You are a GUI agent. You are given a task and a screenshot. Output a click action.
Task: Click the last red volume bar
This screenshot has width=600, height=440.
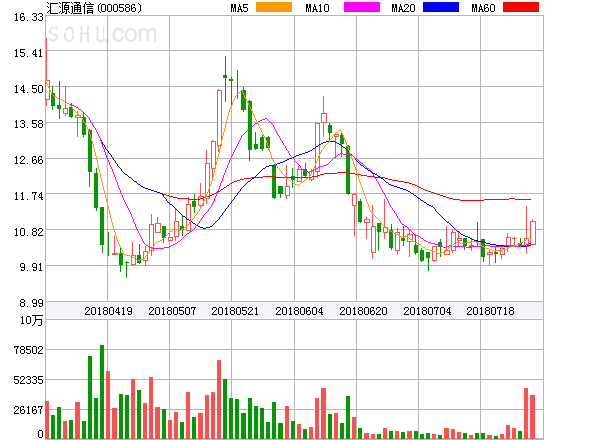532,417
